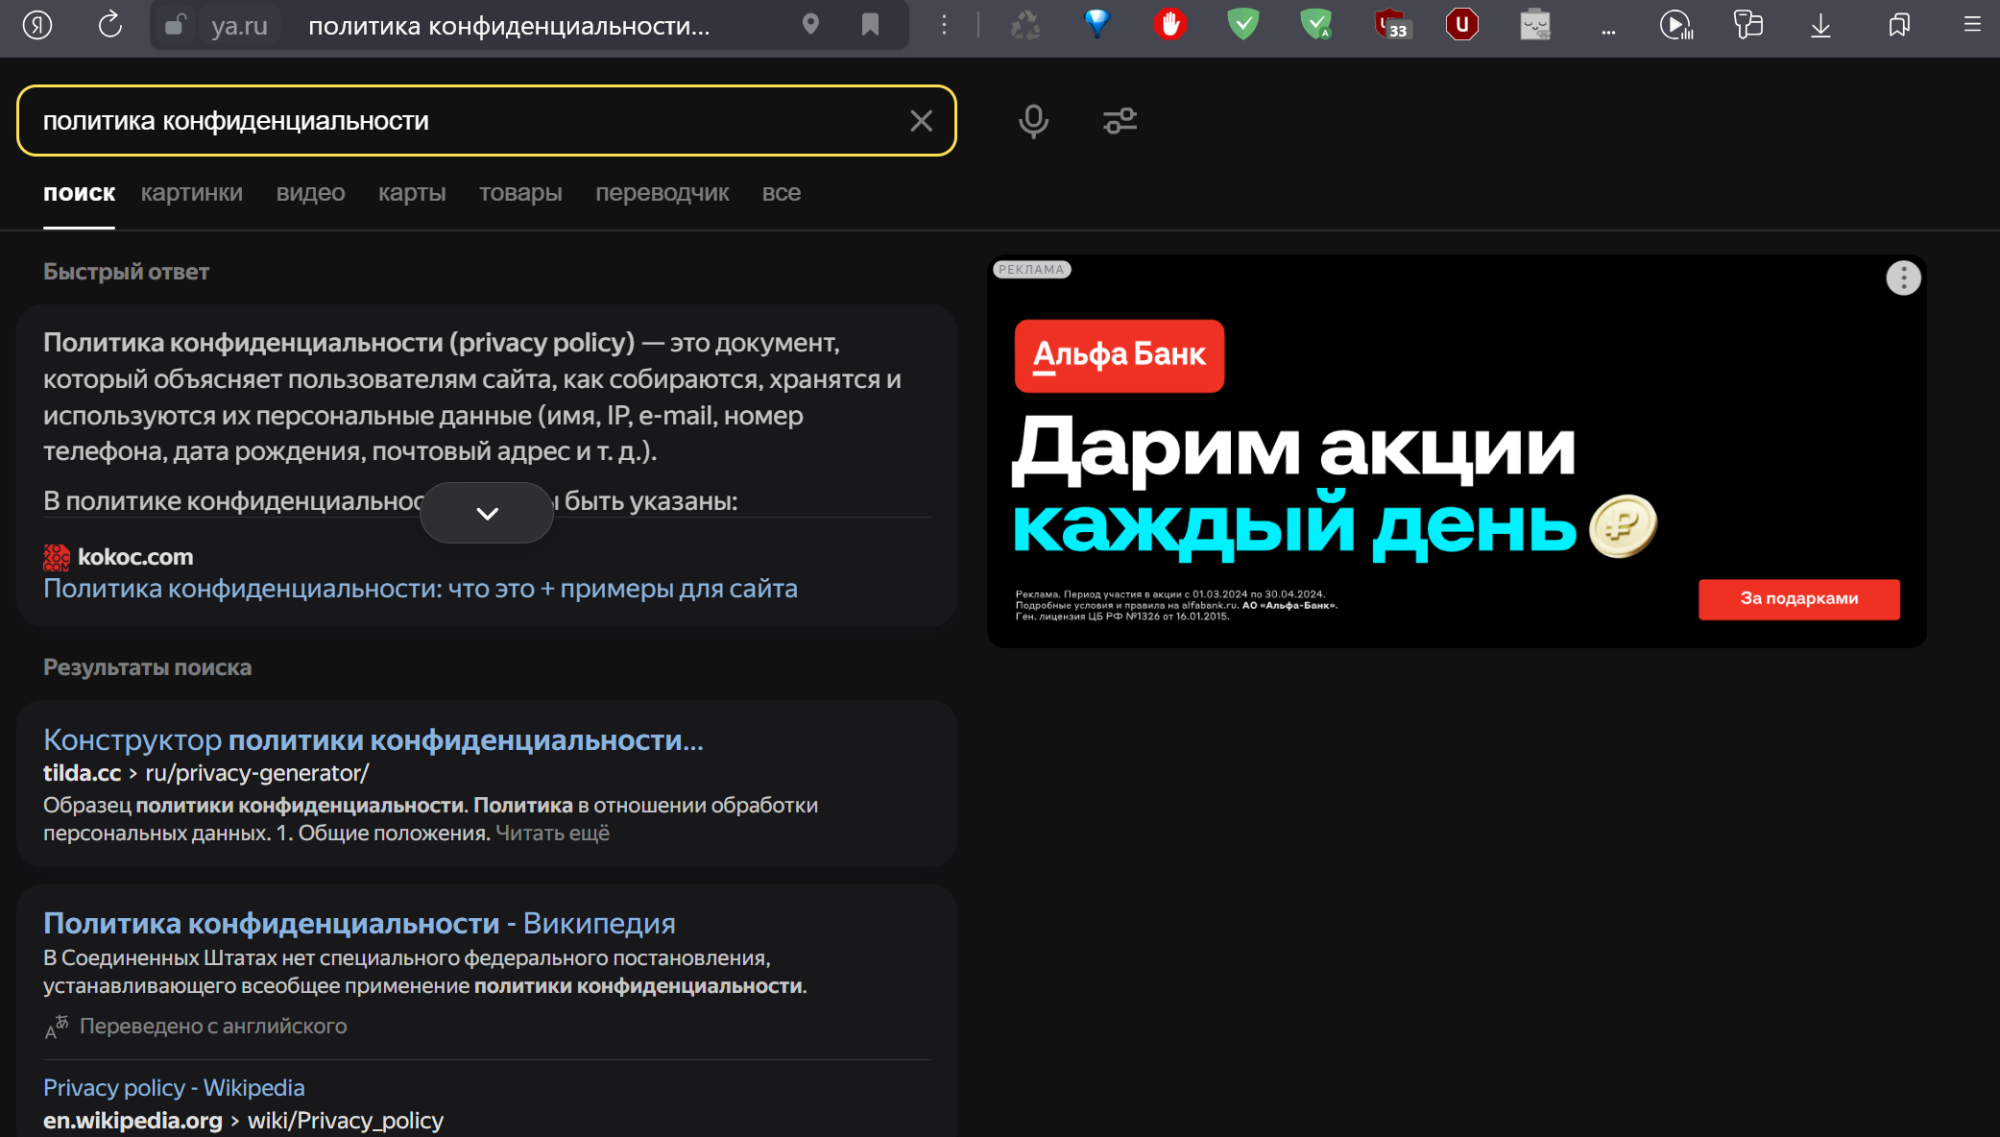Open the переводчик search tab

(662, 193)
